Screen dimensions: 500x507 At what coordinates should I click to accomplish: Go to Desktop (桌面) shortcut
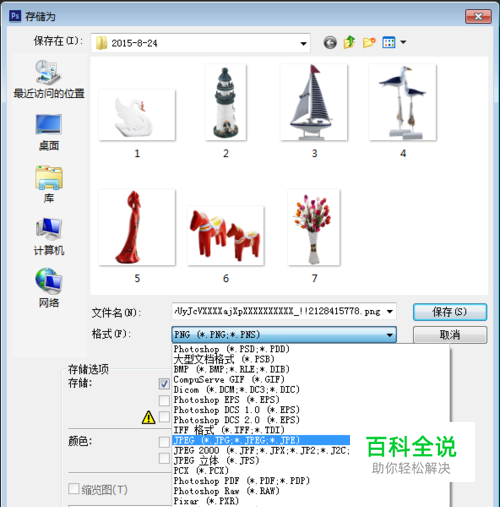coord(49,132)
